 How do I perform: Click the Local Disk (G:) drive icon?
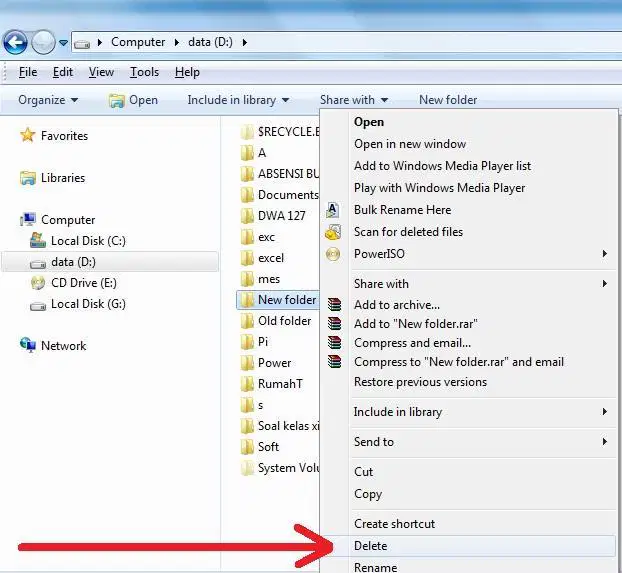(38, 306)
